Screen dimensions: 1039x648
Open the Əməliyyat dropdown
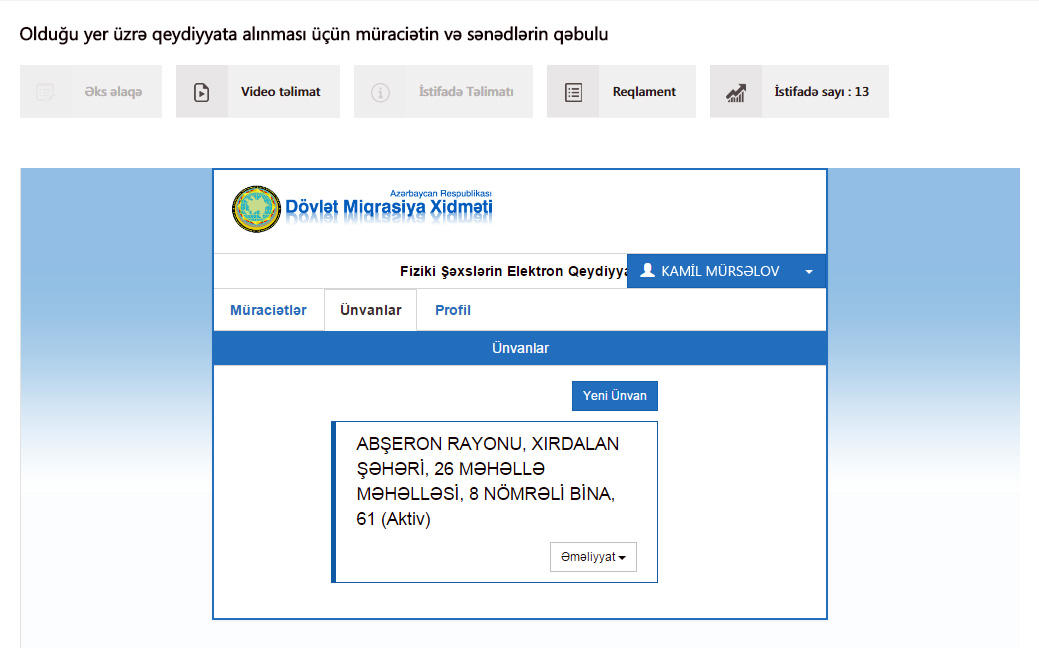pos(593,556)
